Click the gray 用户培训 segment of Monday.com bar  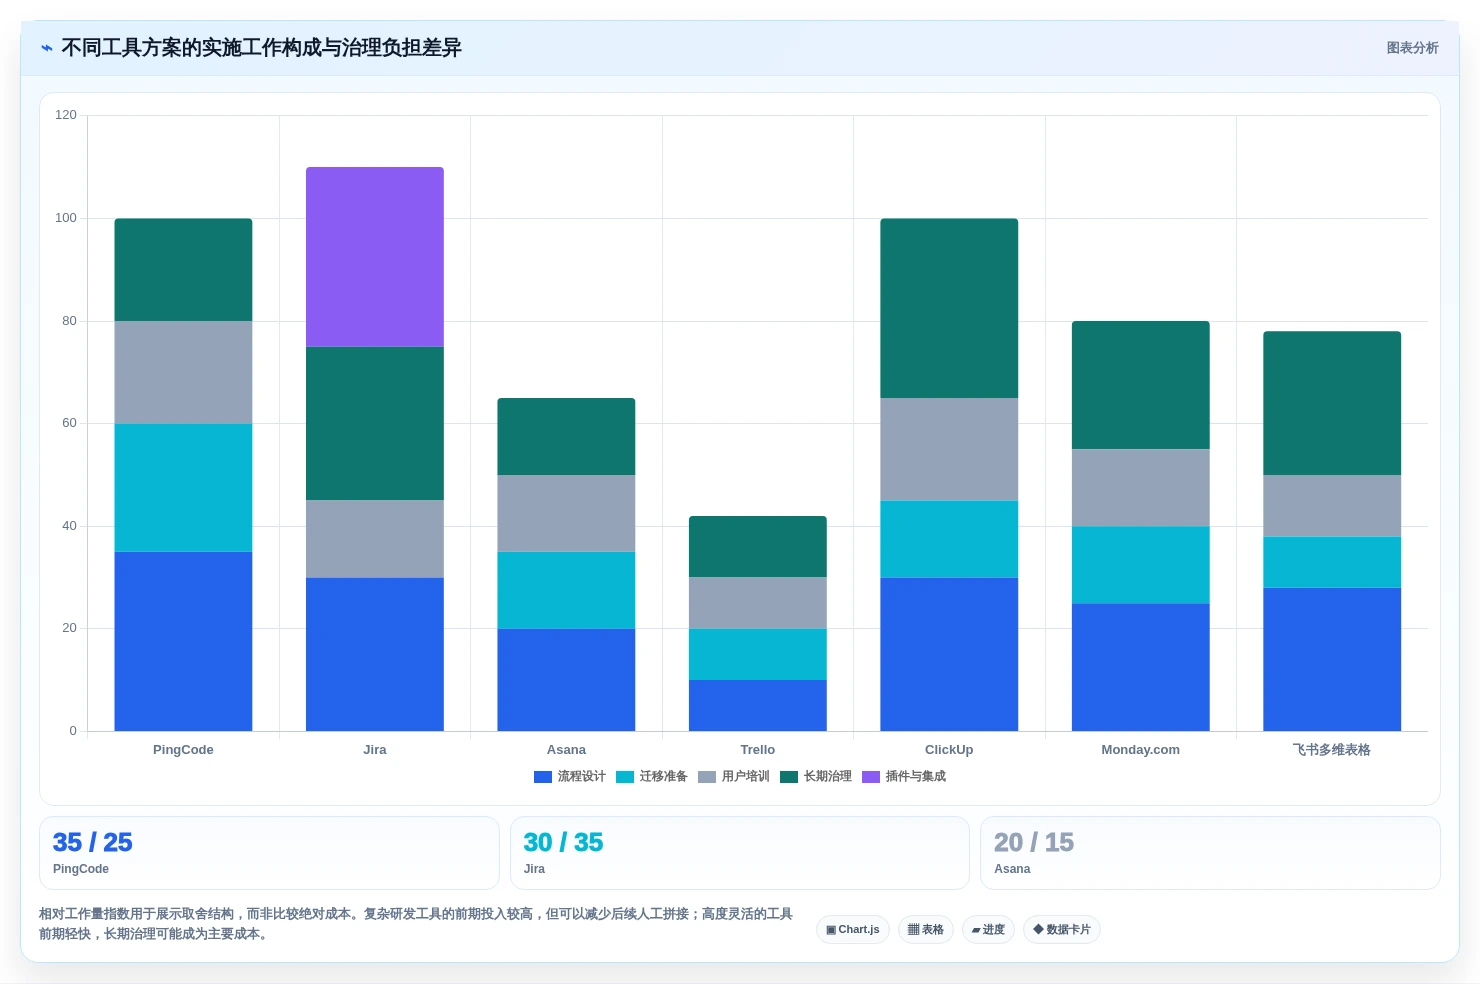1141,488
